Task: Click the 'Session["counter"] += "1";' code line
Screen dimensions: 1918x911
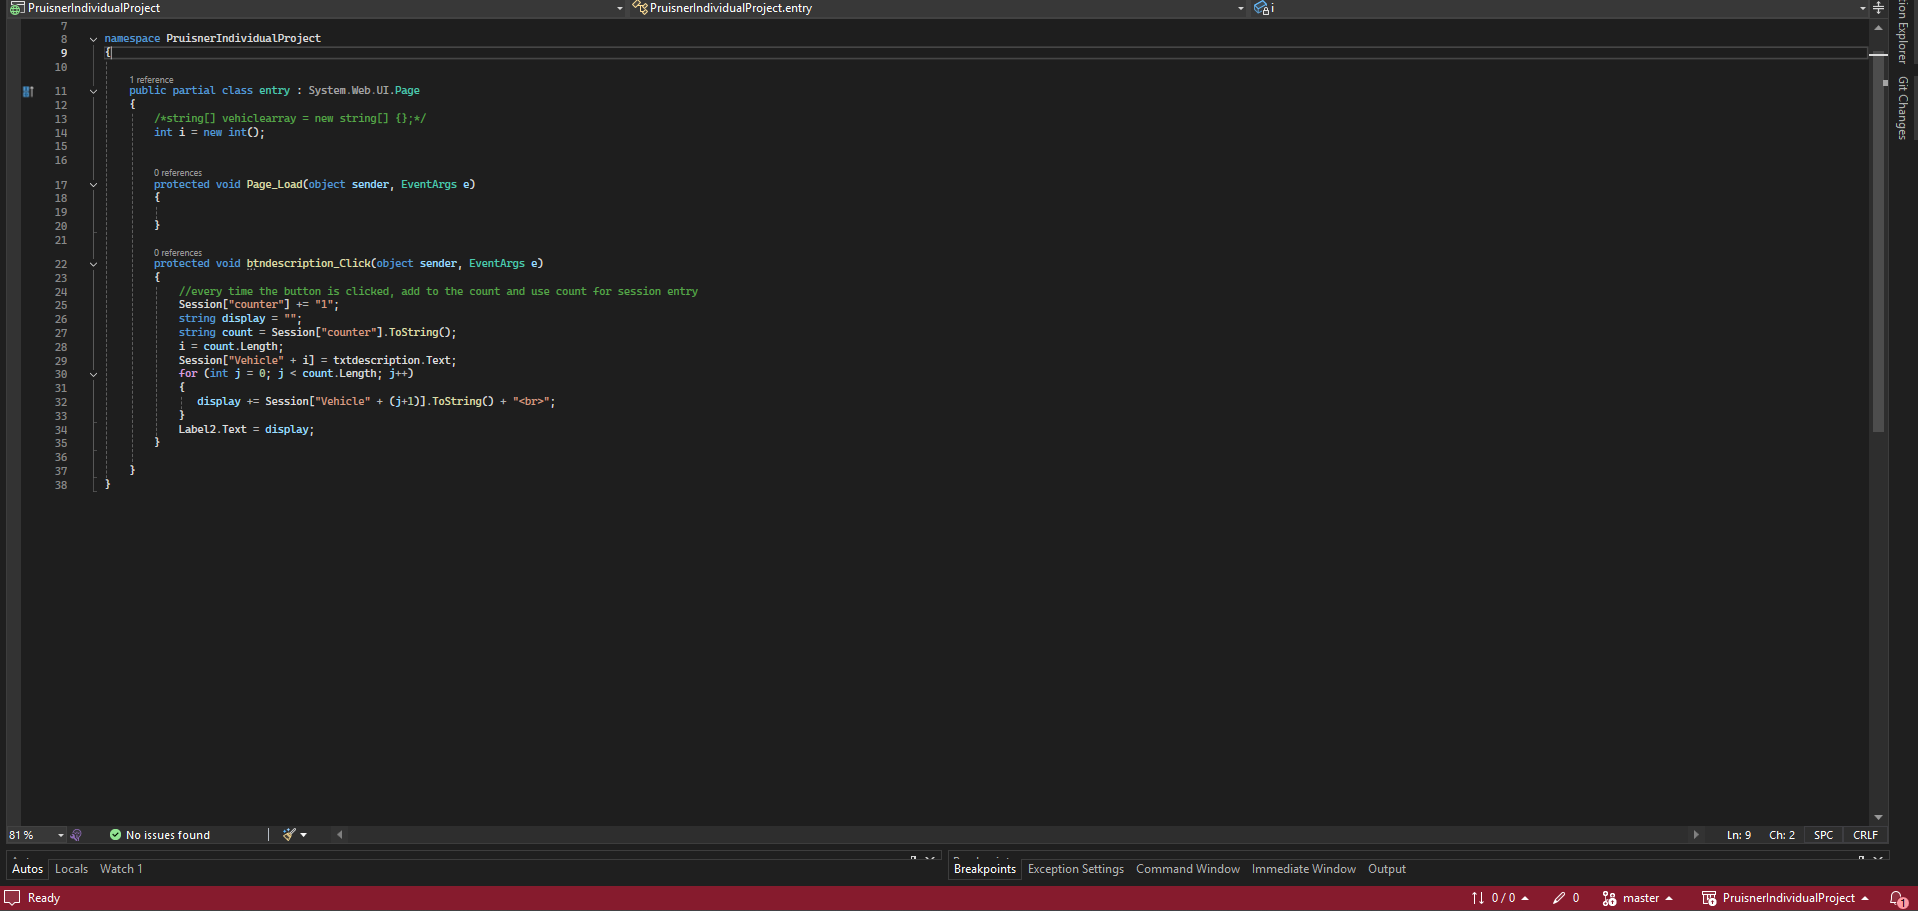Action: coord(259,305)
